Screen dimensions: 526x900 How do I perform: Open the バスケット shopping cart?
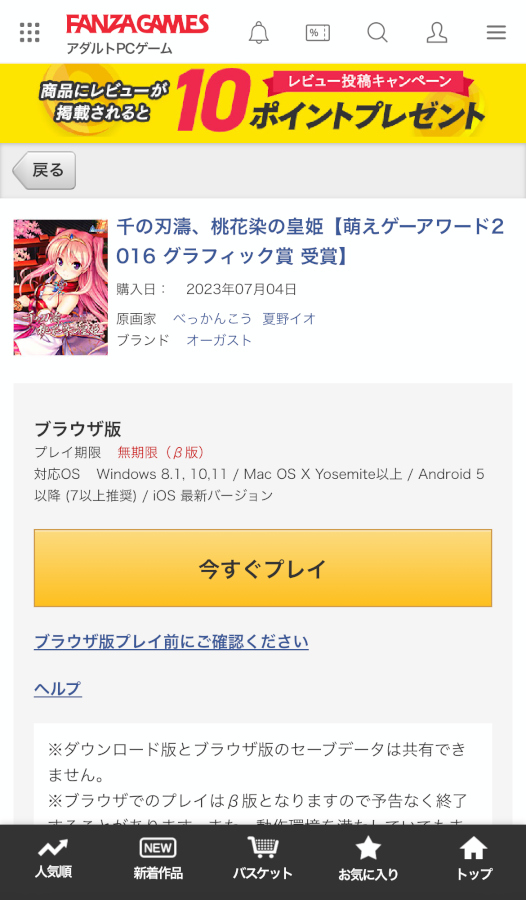(262, 859)
